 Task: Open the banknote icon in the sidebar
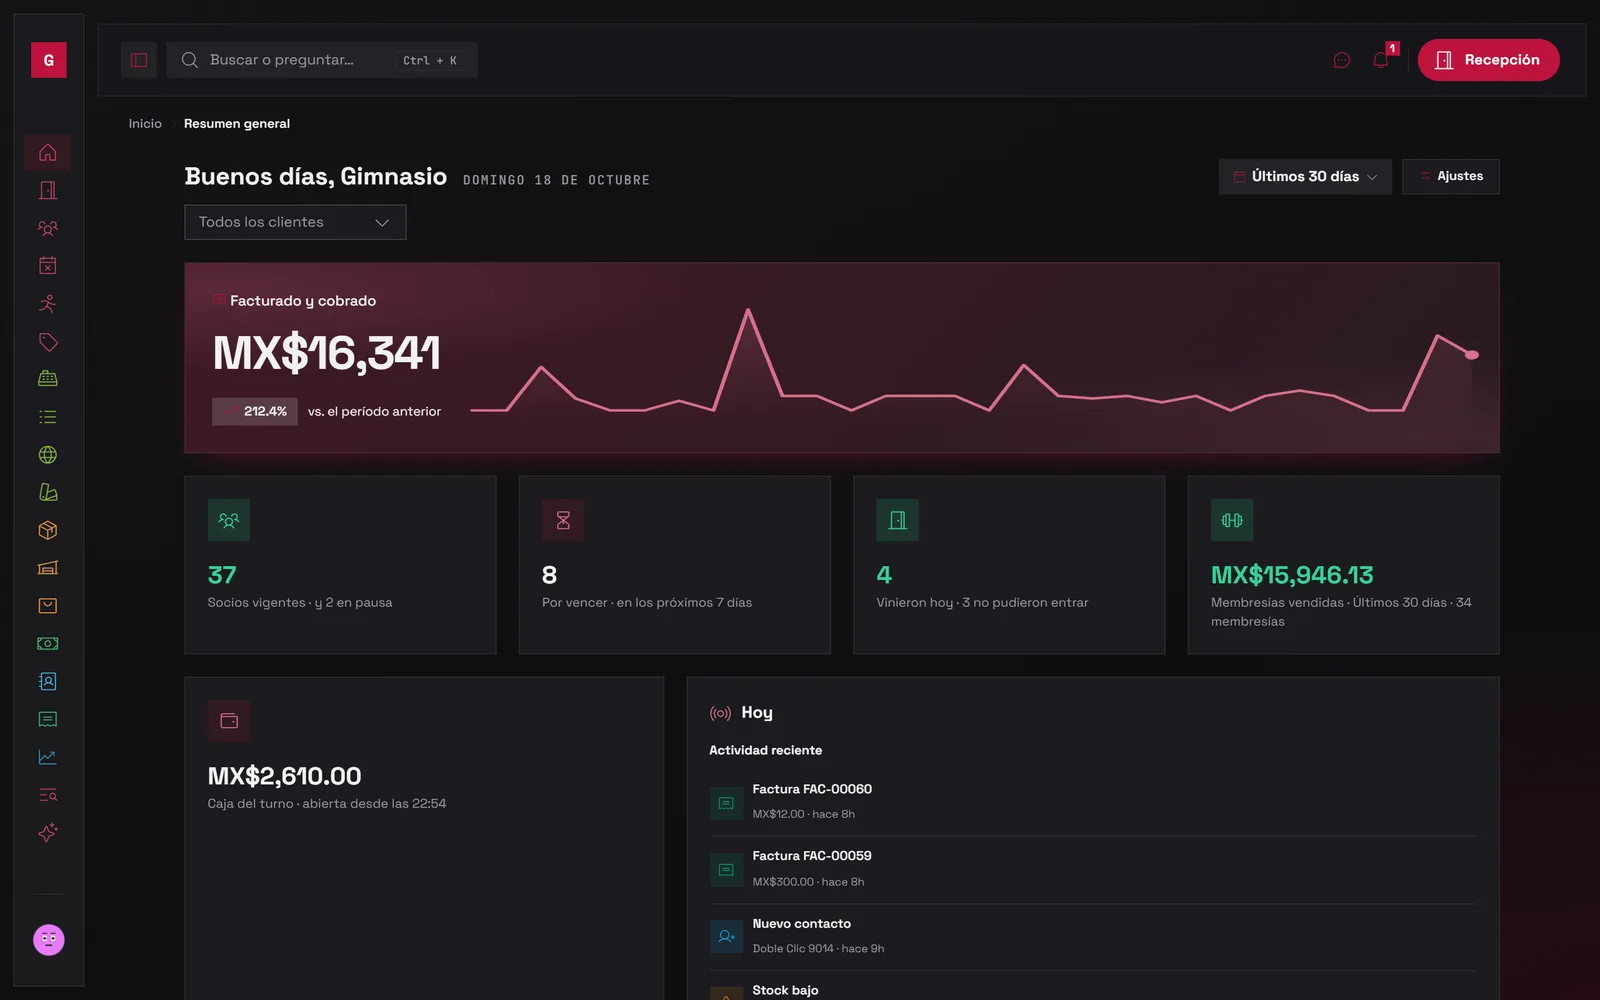click(x=47, y=644)
